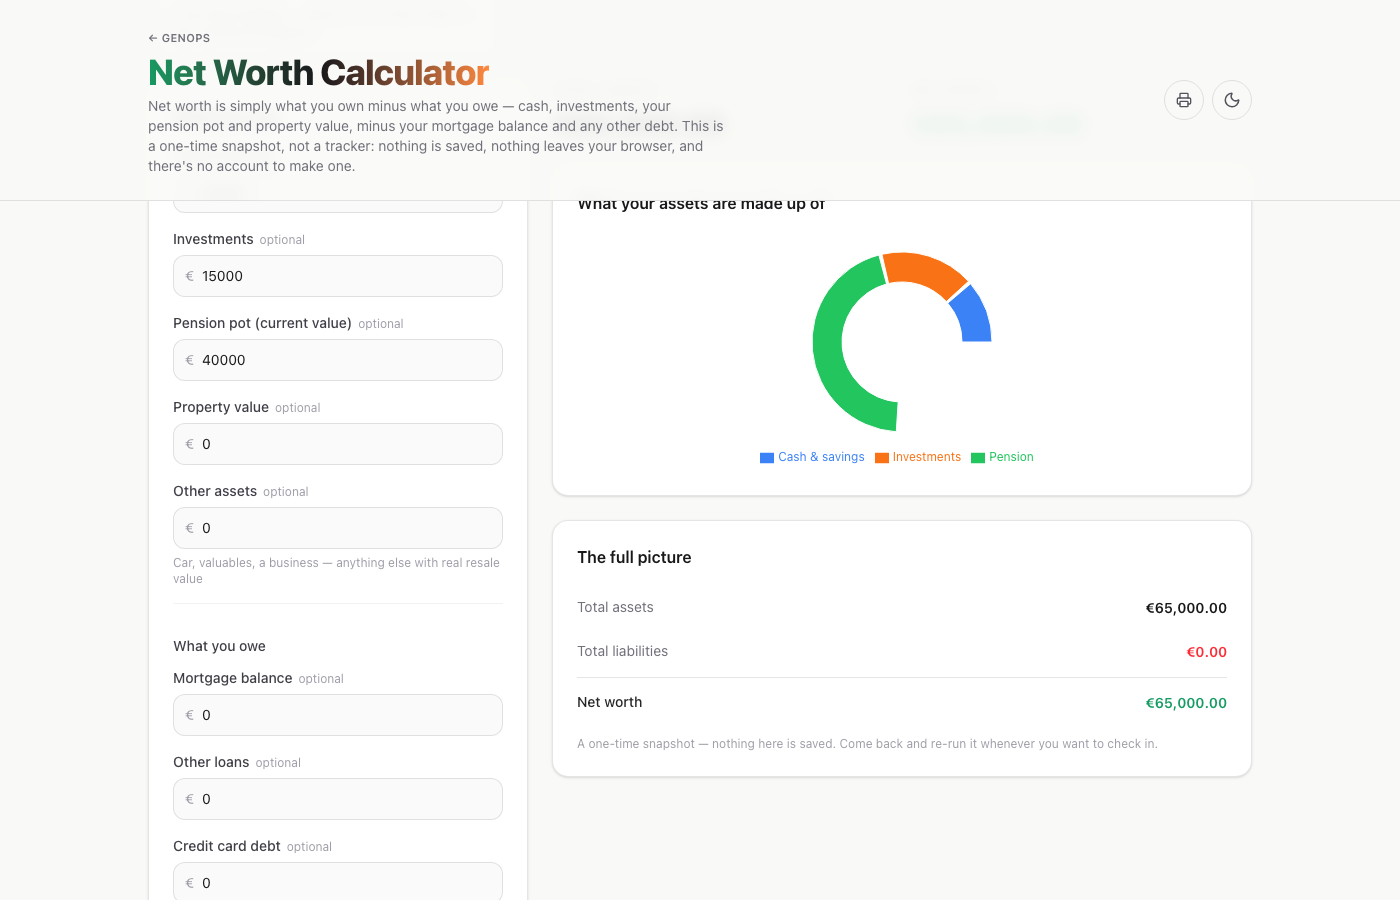1400x900 pixels.
Task: Click the Other loans input field
Action: (x=338, y=799)
